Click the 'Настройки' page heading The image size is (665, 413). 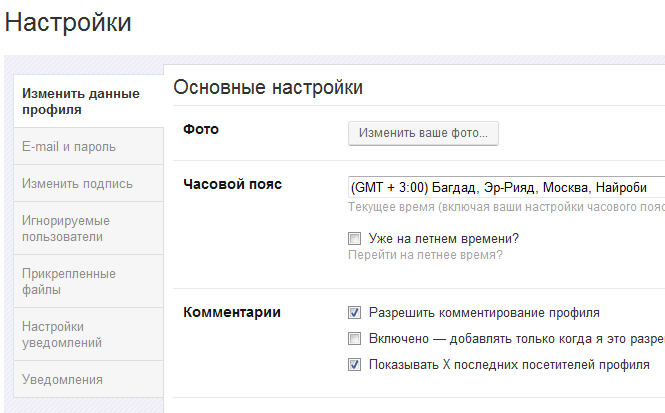[x=68, y=21]
